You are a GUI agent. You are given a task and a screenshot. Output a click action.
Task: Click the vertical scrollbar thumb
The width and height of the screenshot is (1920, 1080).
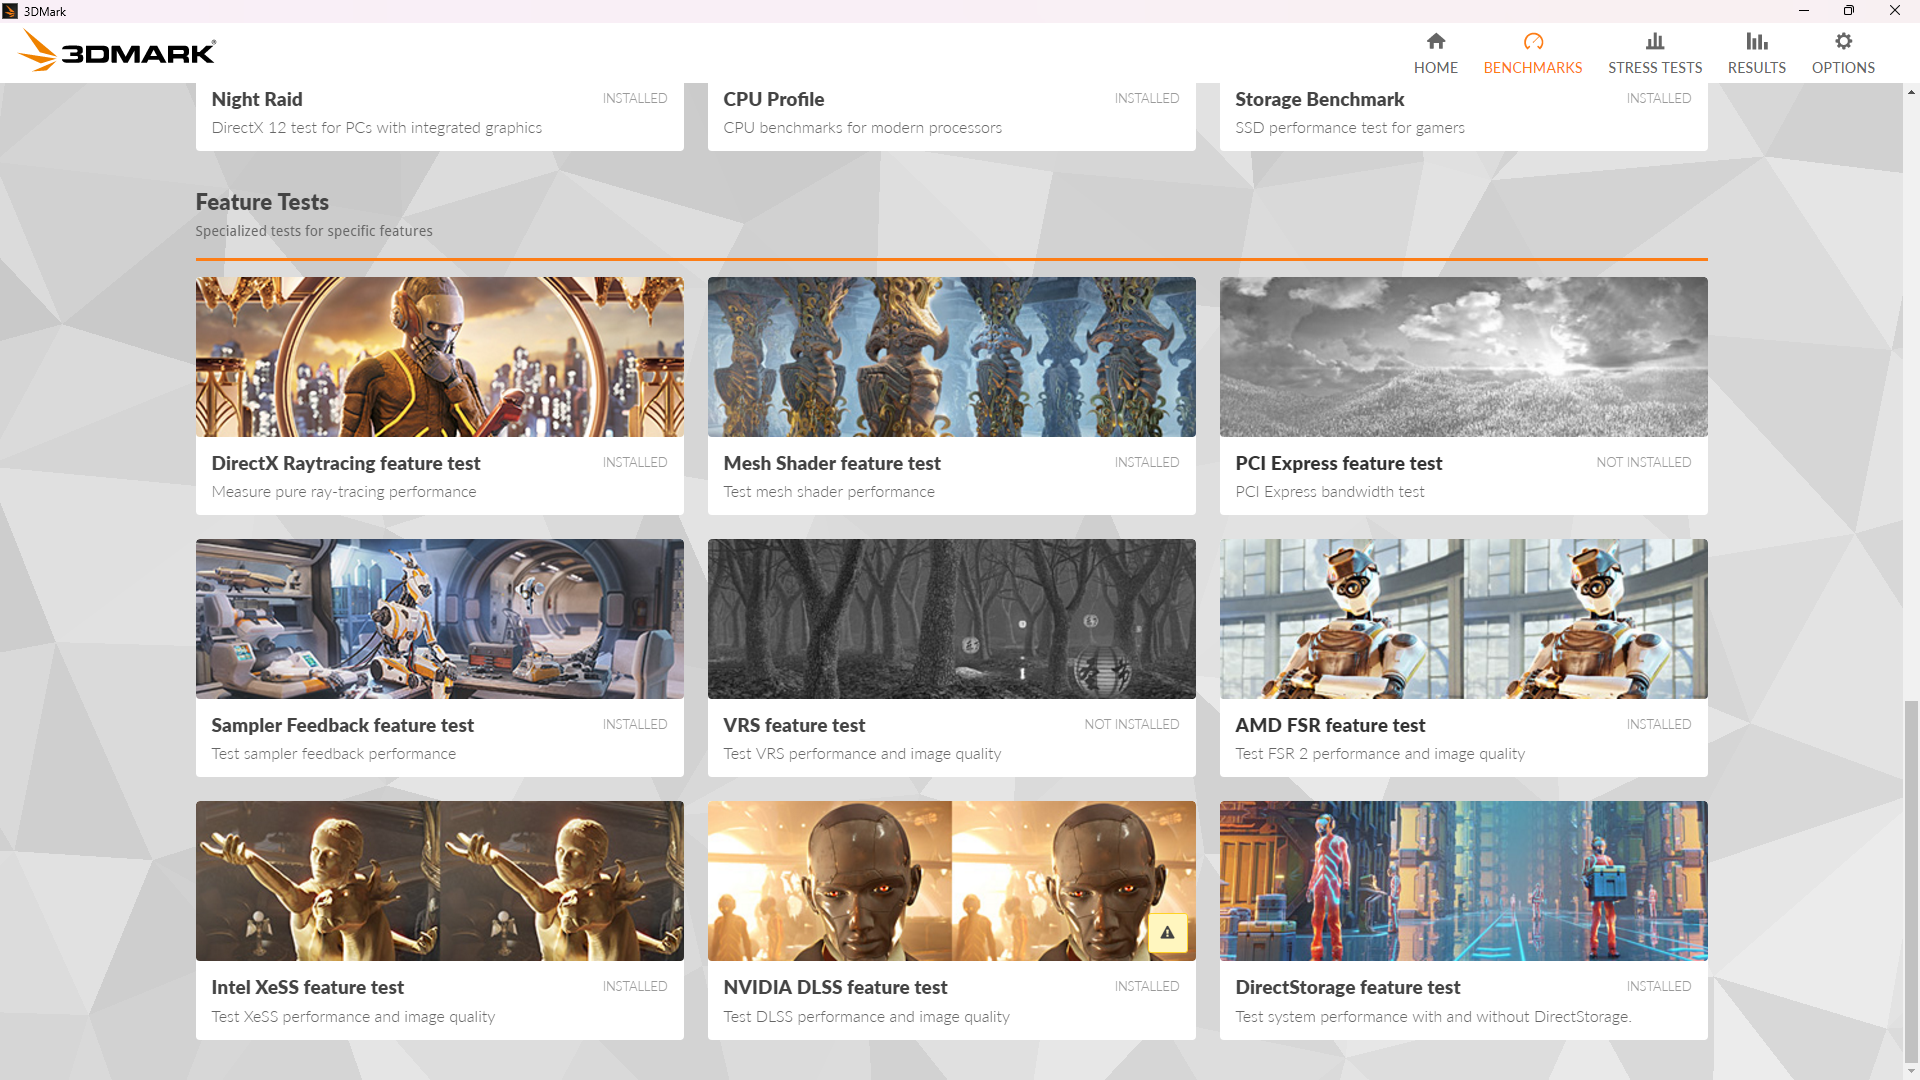point(1911,880)
